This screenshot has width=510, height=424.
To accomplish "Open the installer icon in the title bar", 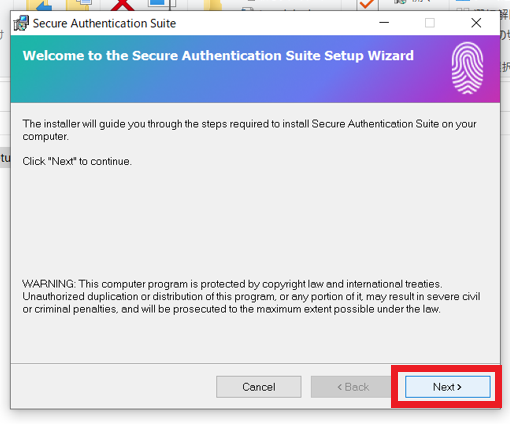I will [21, 23].
